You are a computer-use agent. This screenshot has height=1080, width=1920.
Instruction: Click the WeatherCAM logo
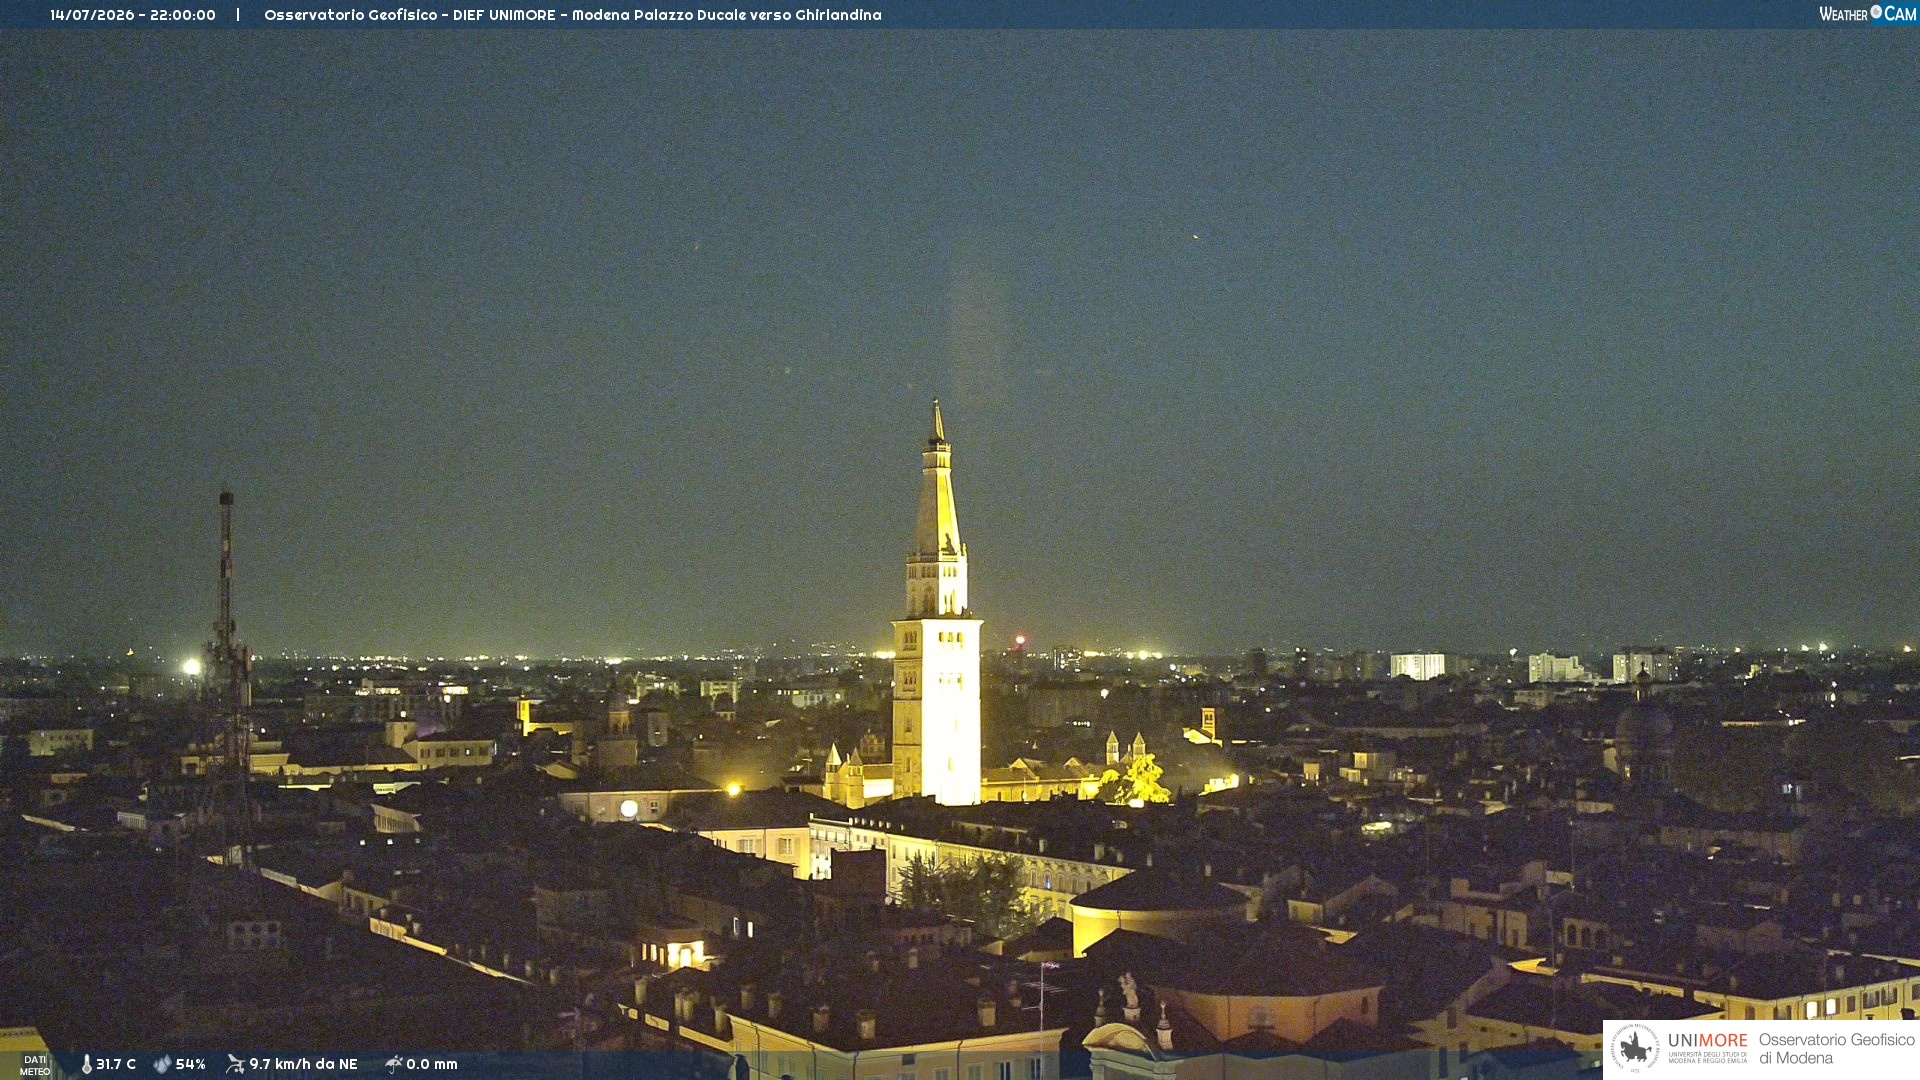[1867, 14]
